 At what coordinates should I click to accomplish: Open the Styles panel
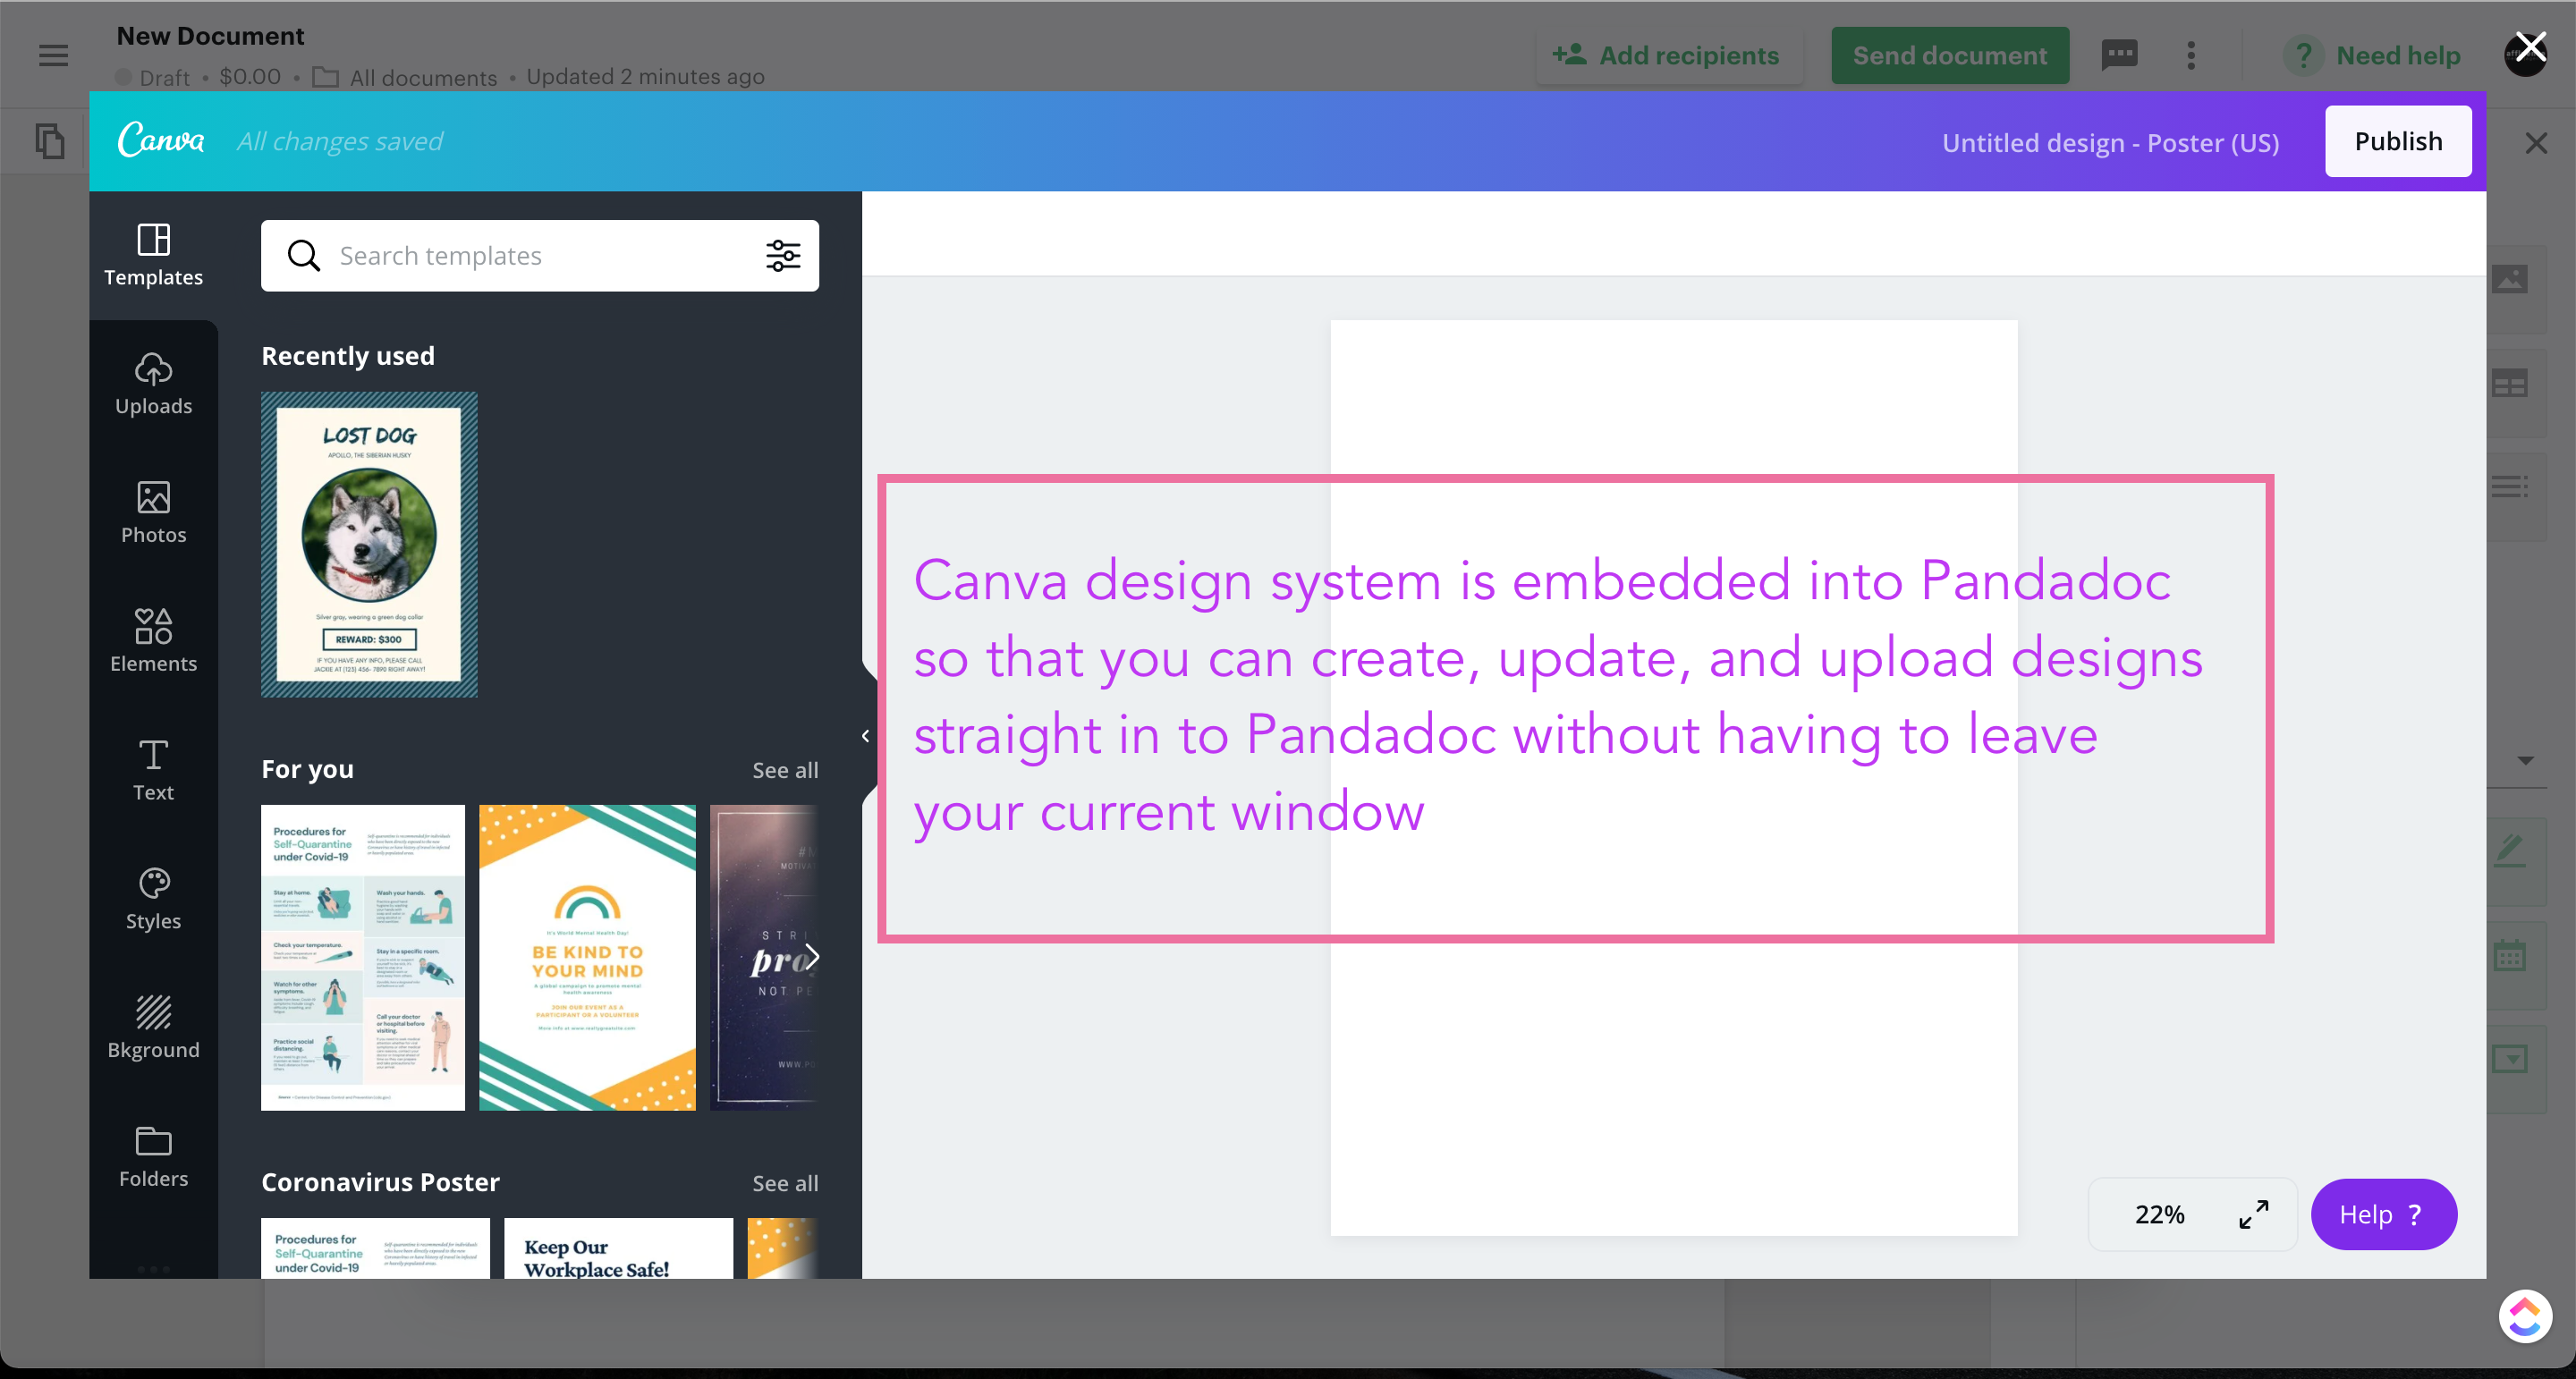[153, 899]
